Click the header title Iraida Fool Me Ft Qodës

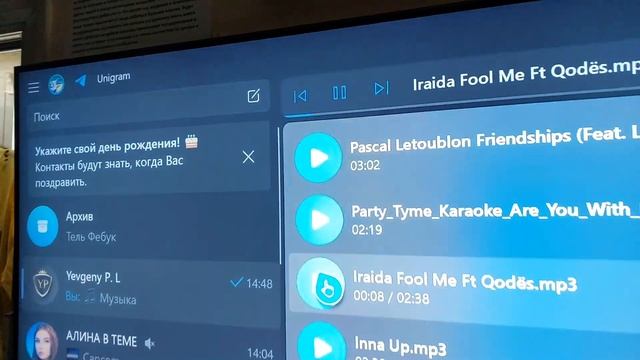point(526,74)
